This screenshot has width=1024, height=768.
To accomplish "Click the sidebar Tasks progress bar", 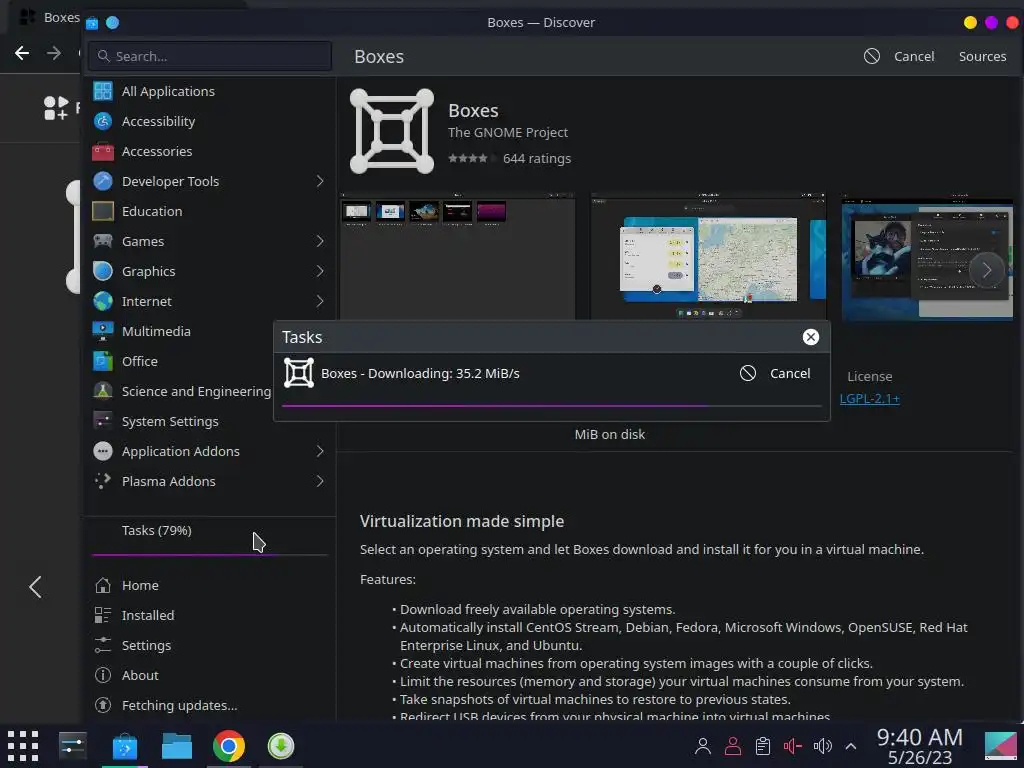I will 210,554.
